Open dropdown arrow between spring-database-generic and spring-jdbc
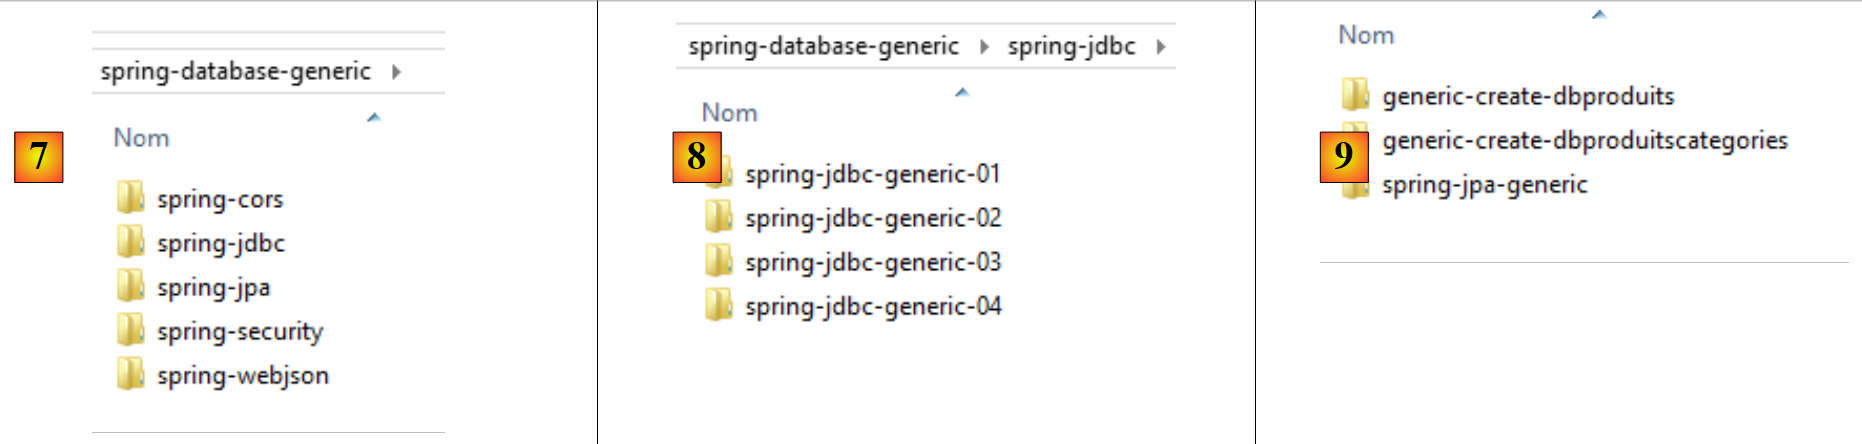 tap(984, 46)
